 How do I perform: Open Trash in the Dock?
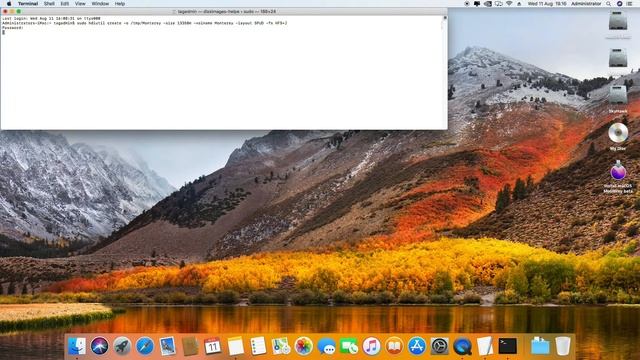pyautogui.click(x=563, y=346)
